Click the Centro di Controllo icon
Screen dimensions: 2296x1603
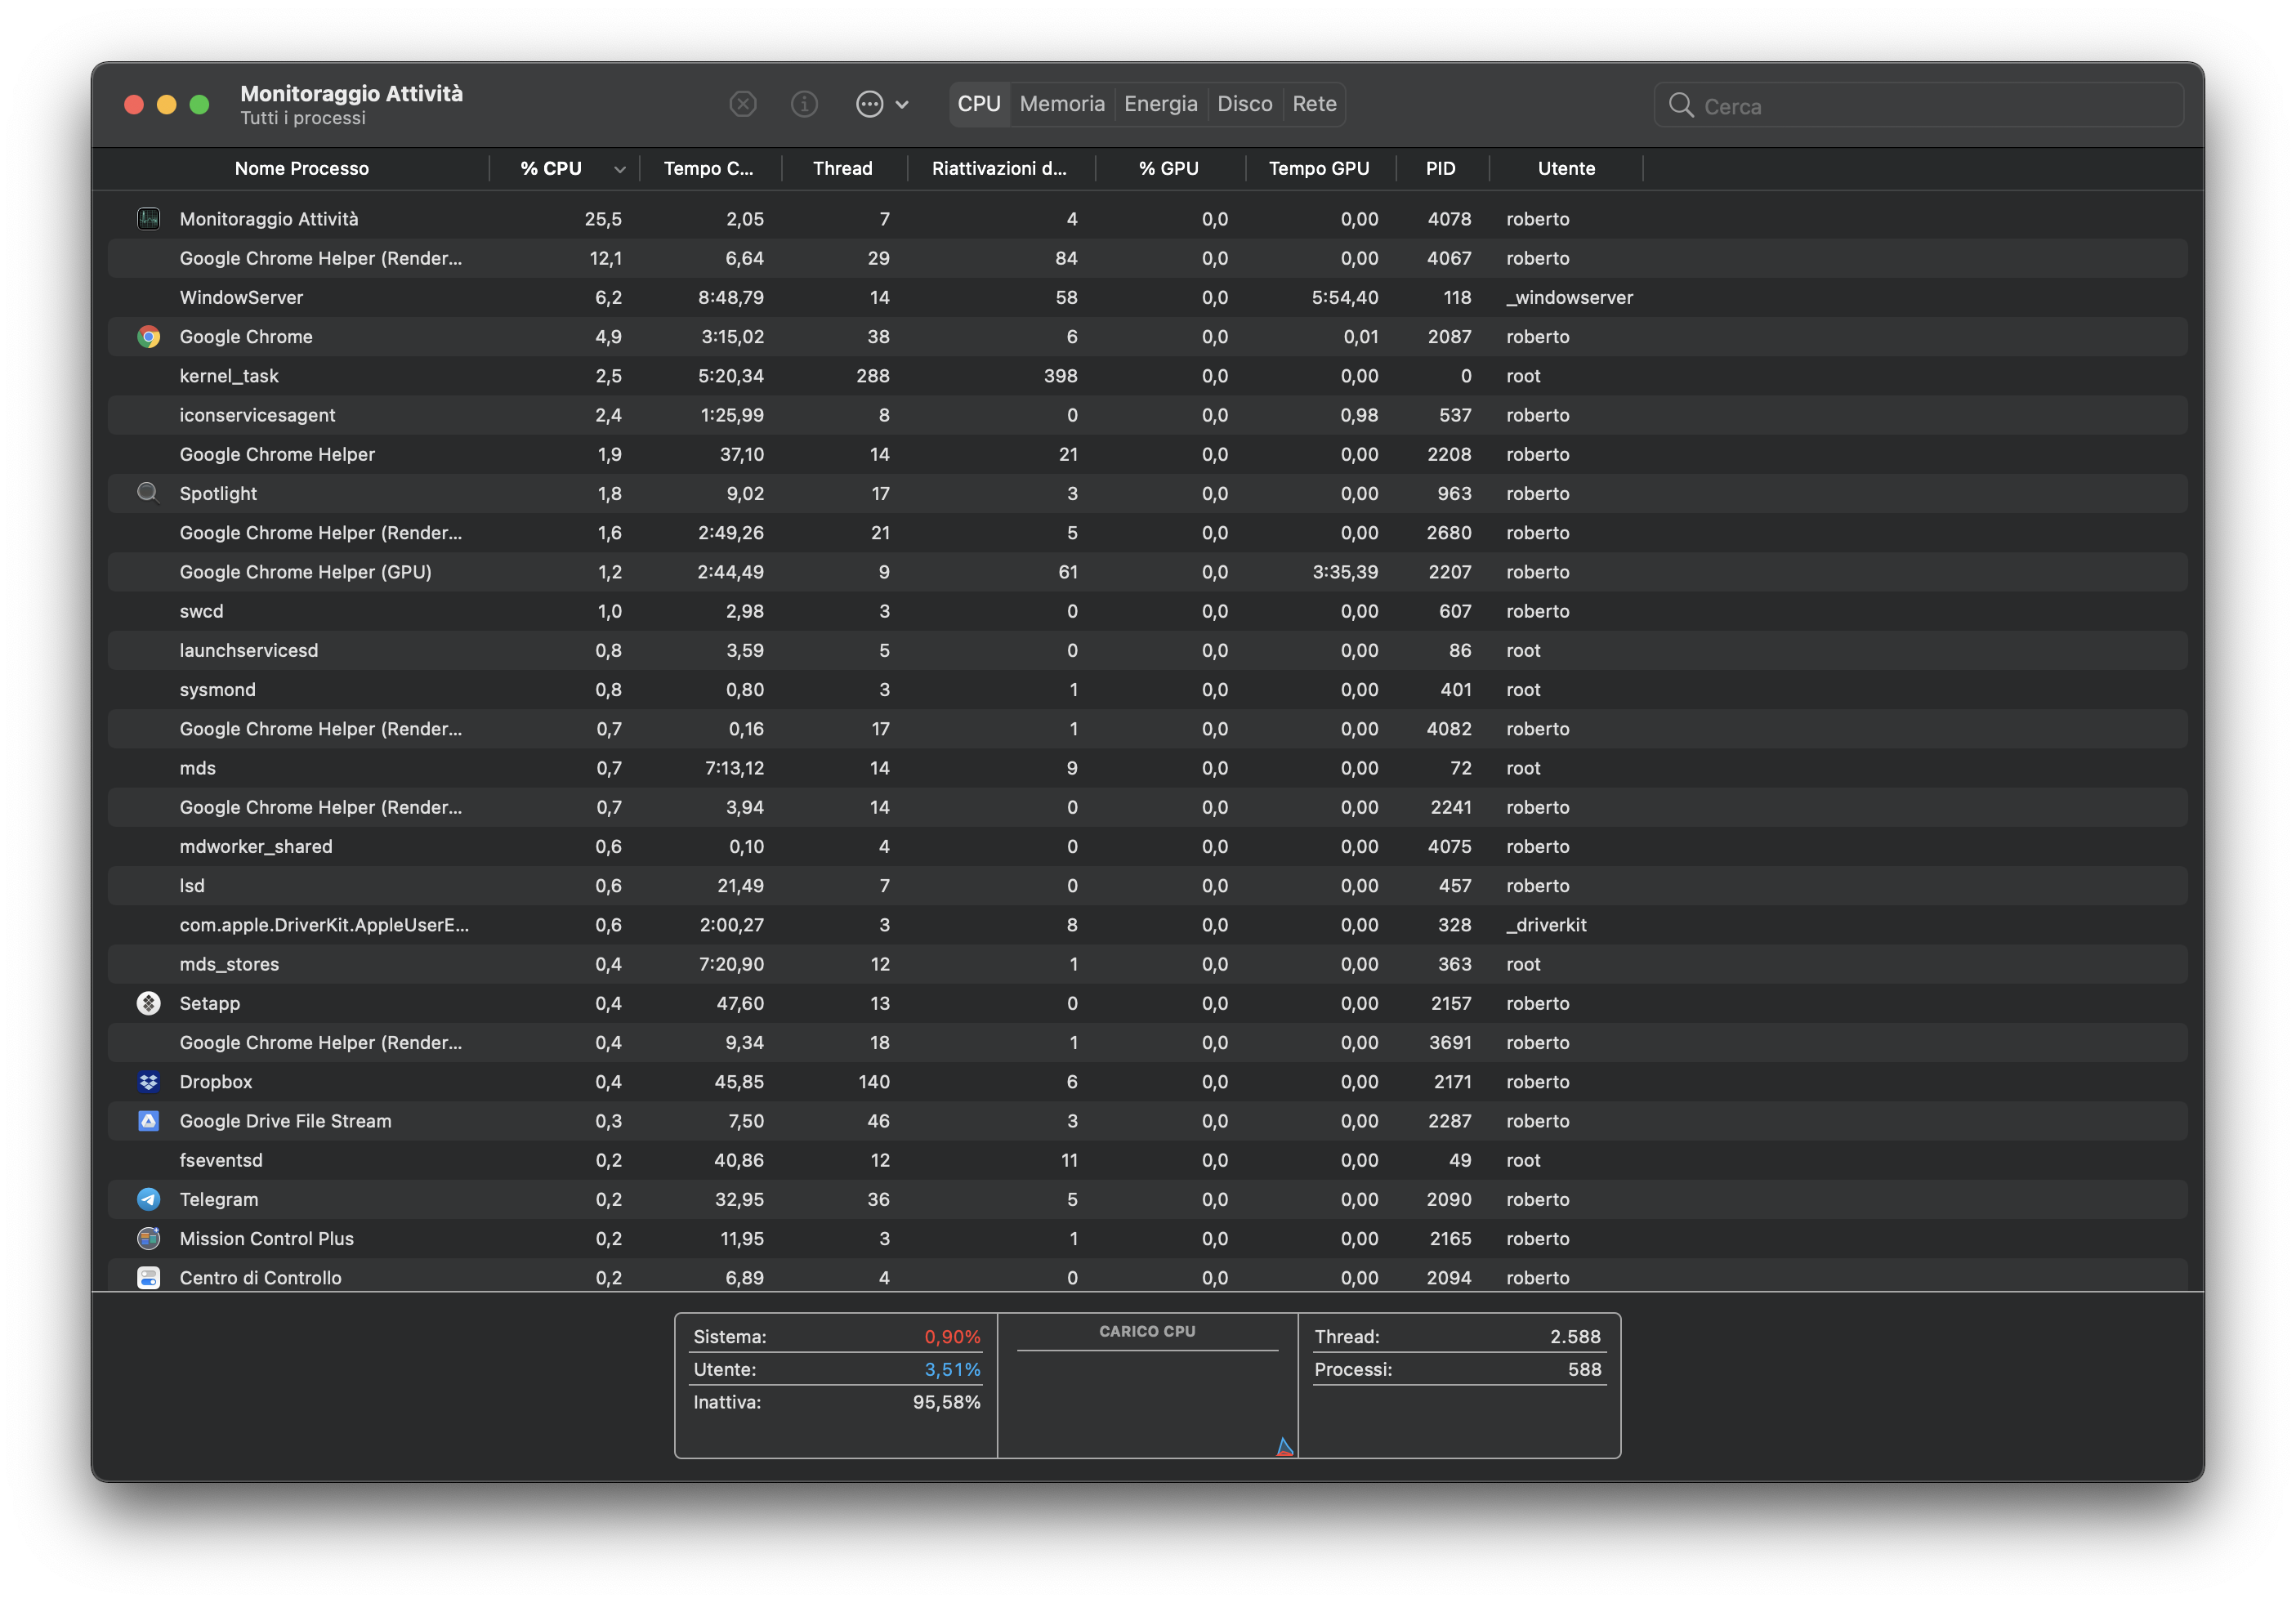[x=148, y=1278]
